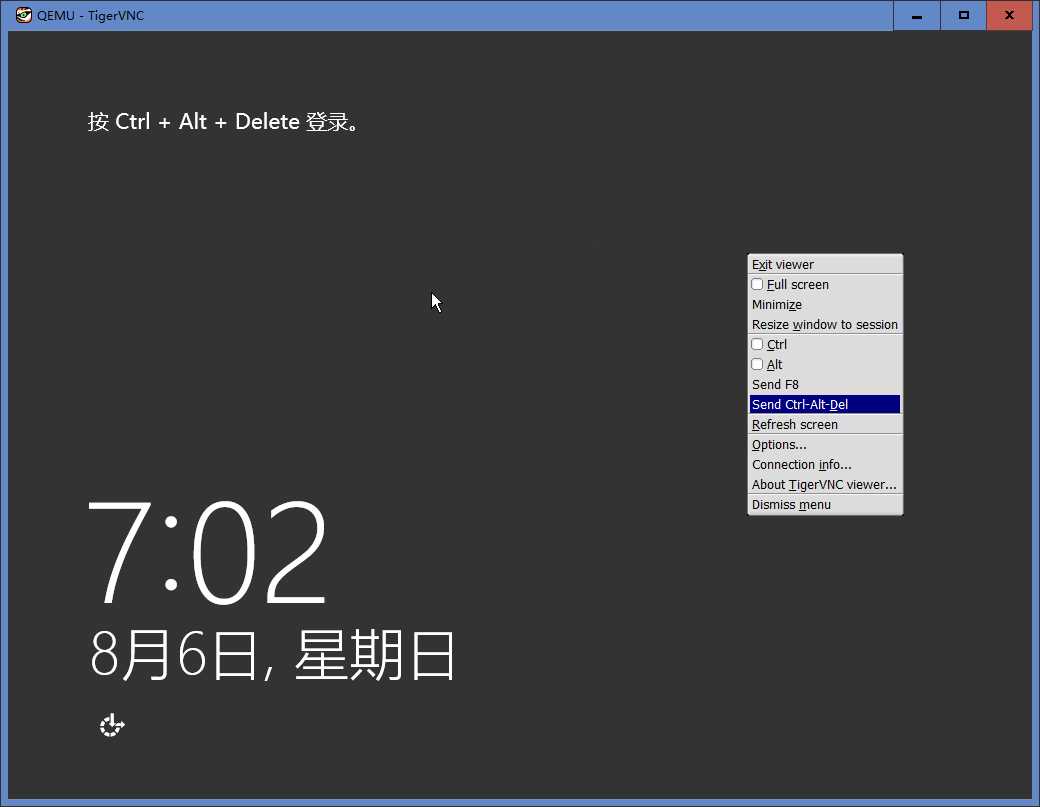This screenshot has height=807, width=1040.
Task: Open the Ease of Access icon
Action: (112, 725)
